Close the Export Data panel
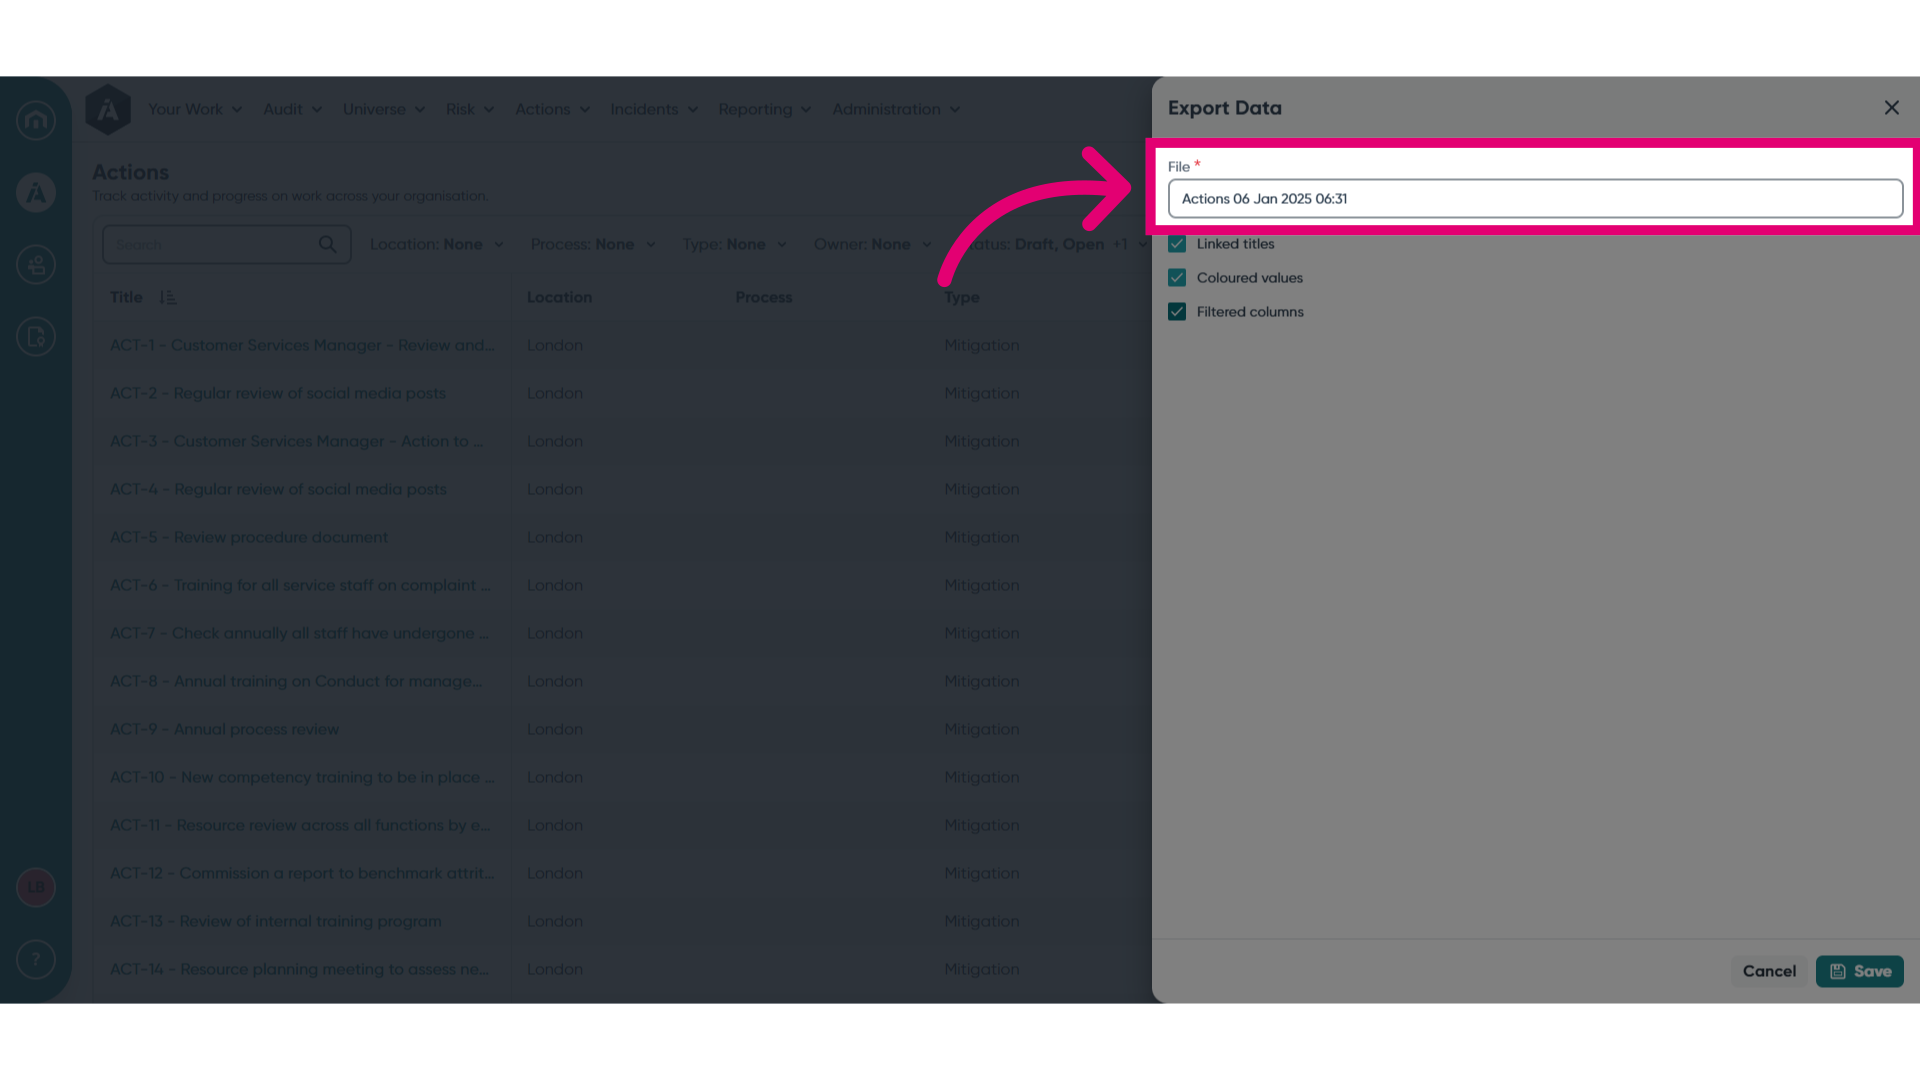The width and height of the screenshot is (1920, 1080). (1891, 108)
